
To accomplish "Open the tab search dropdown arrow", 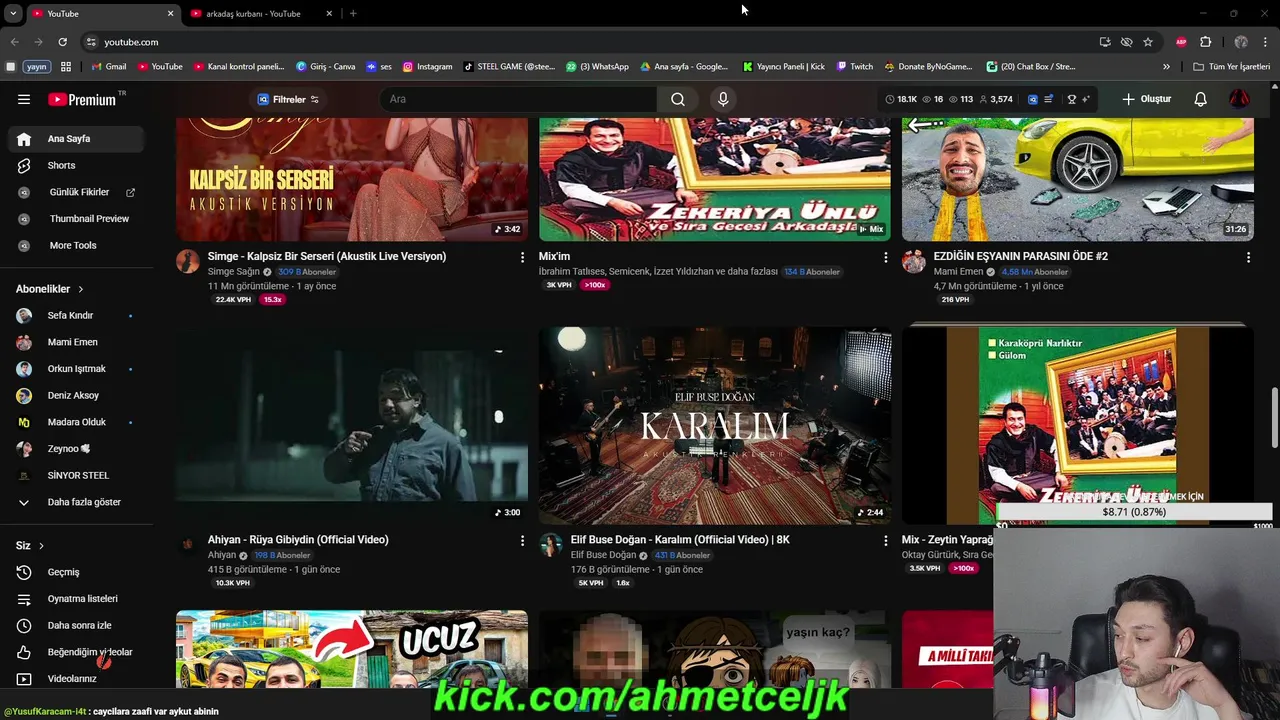I will (13, 13).
